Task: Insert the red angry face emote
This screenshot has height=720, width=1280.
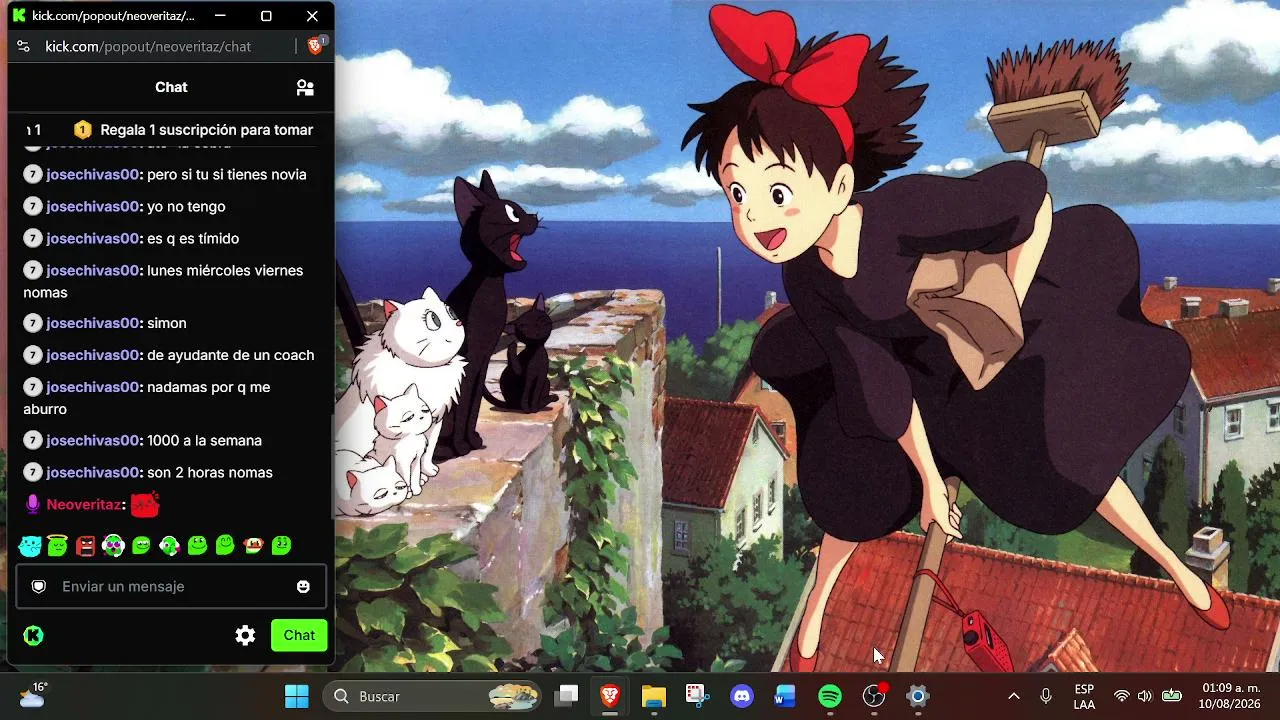Action: coord(86,545)
